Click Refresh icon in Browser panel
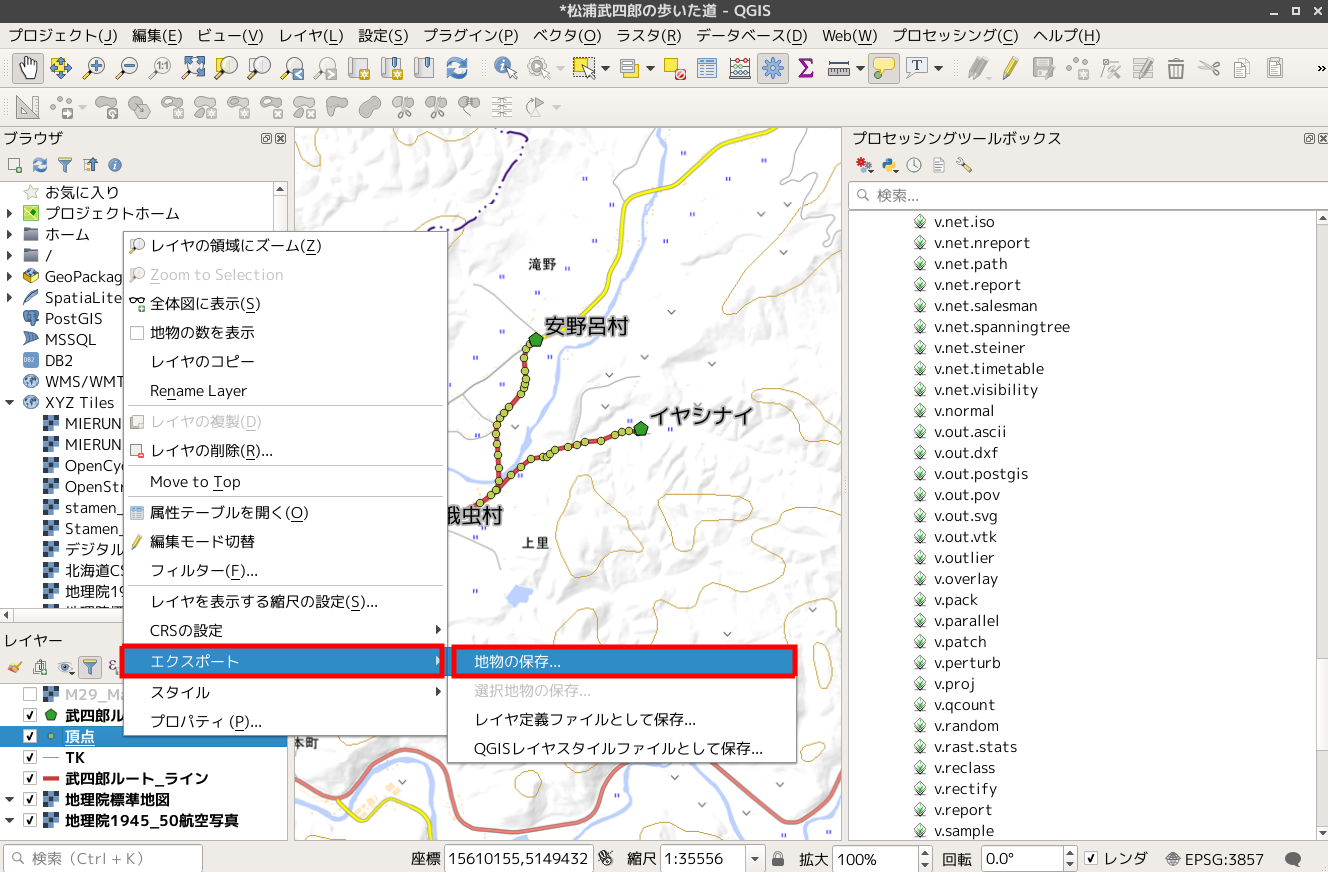 point(40,165)
